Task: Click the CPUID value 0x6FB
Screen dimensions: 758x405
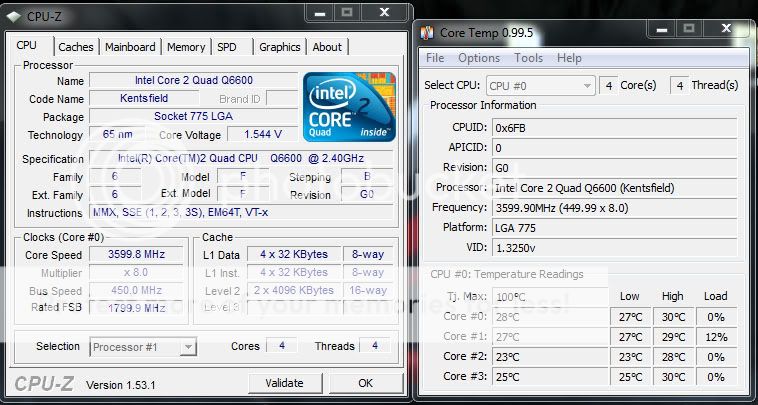Action: (x=614, y=128)
